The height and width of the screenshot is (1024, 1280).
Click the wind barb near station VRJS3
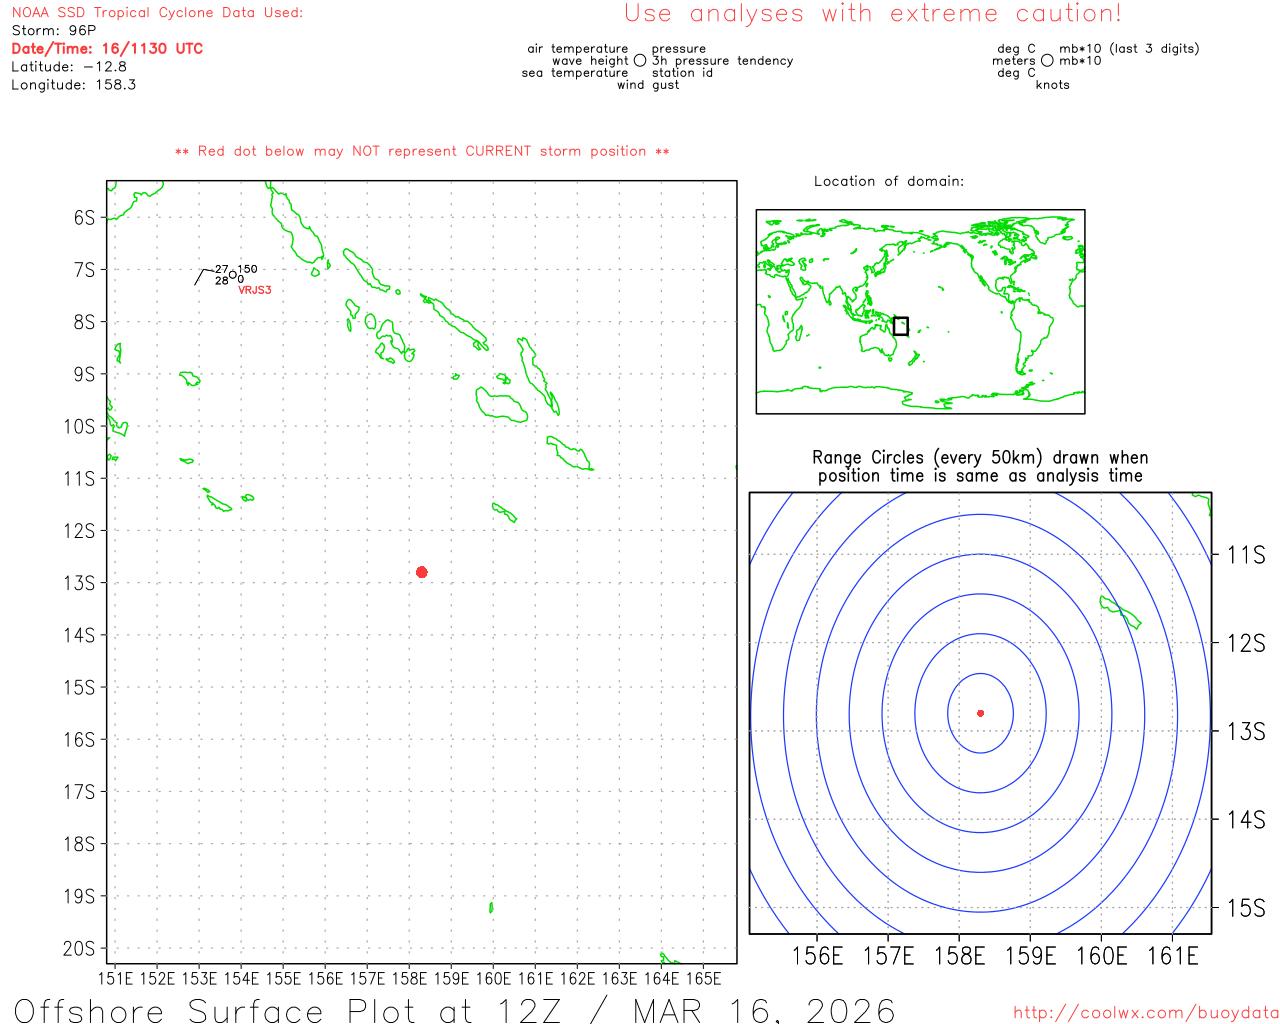[x=202, y=276]
